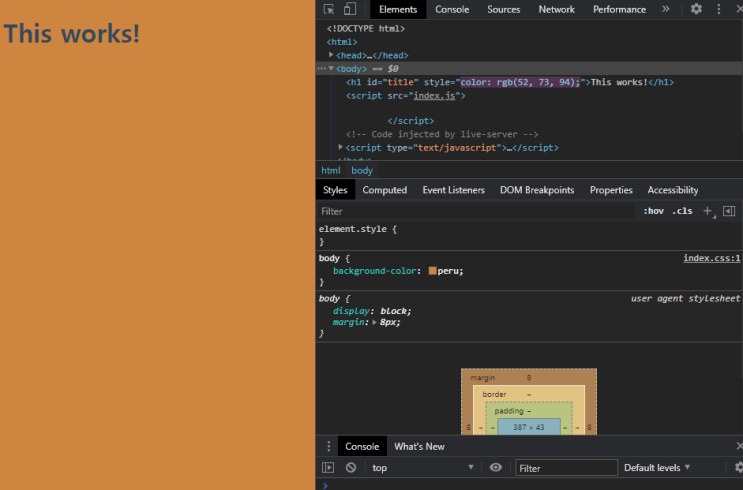Clear the console icon
743x490 pixels.
[351, 468]
